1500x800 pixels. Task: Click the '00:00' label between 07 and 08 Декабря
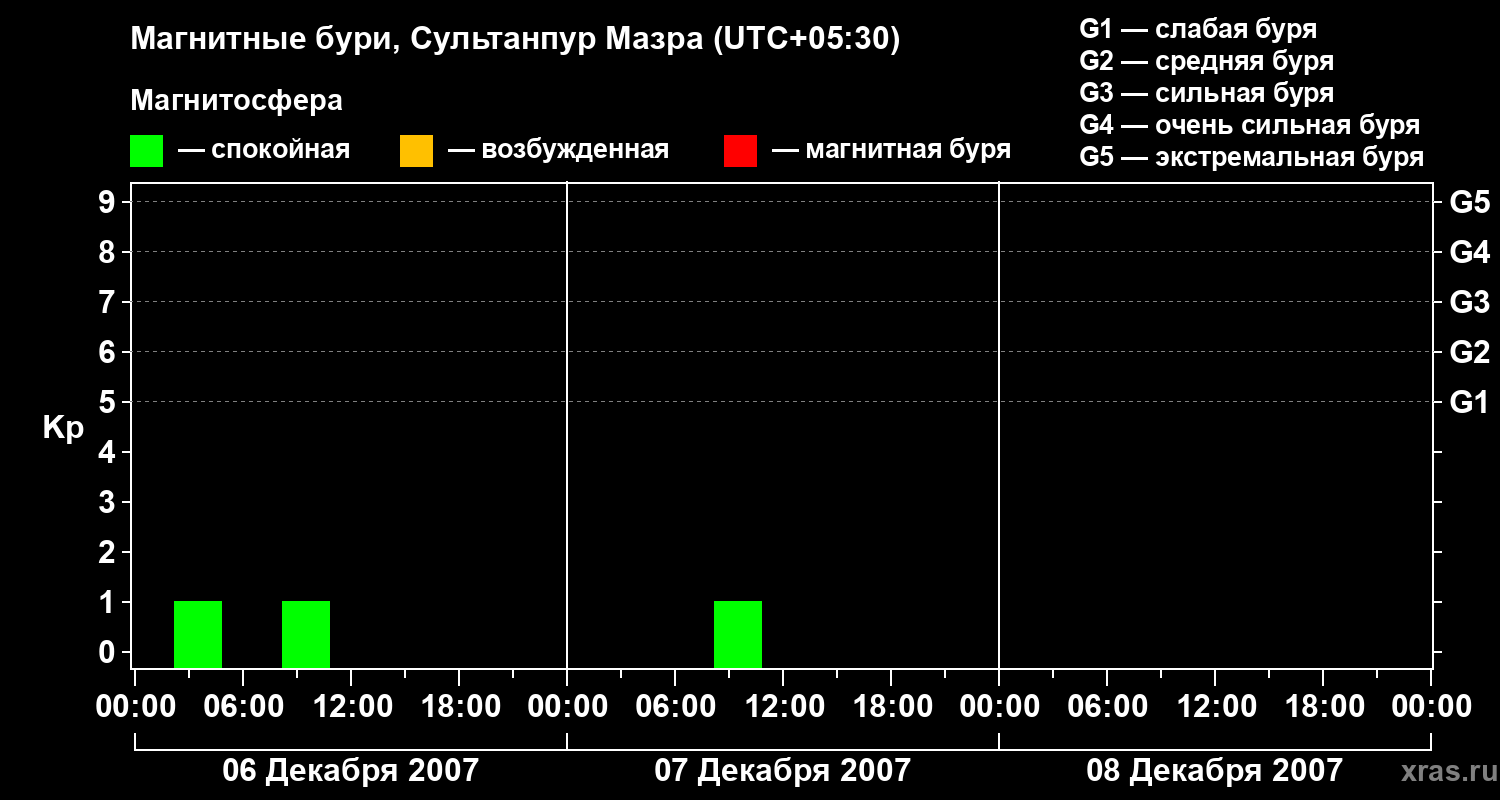pos(999,707)
